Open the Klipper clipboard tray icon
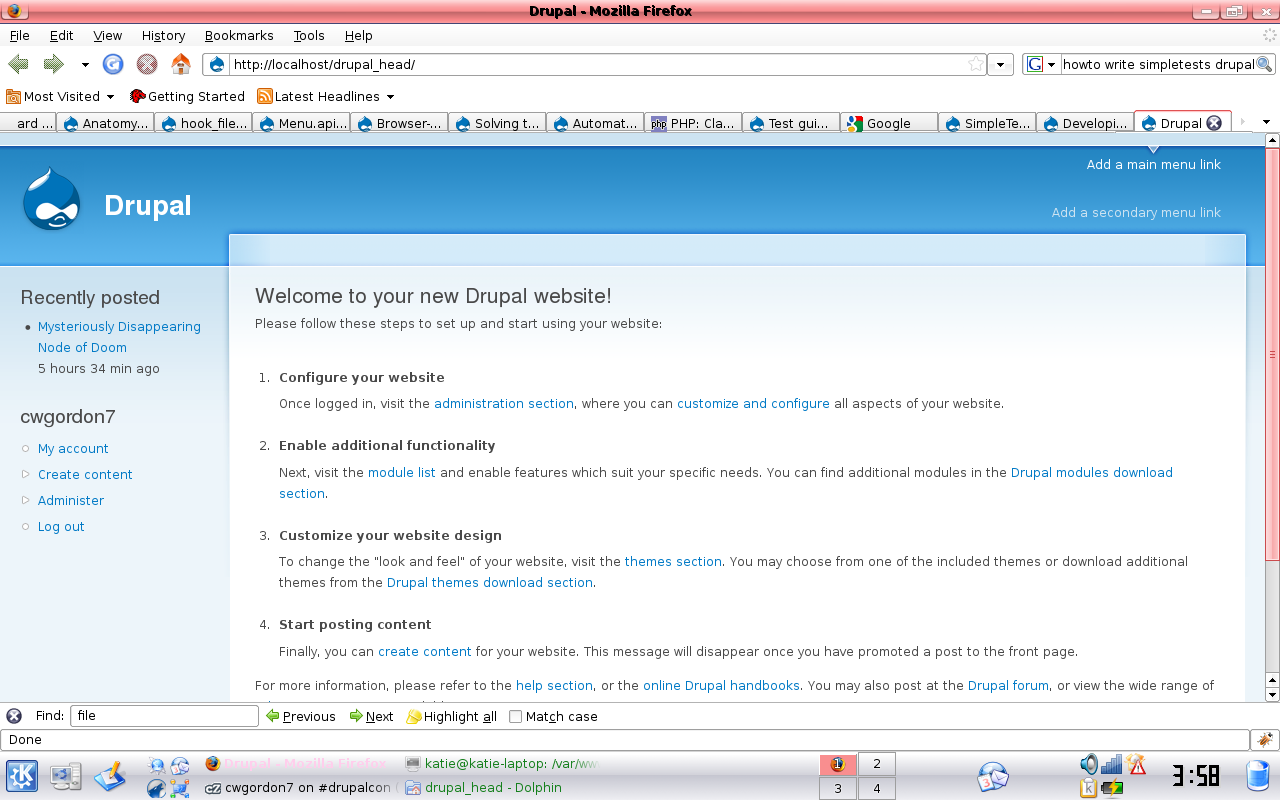This screenshot has width=1280, height=800. pos(1089,788)
